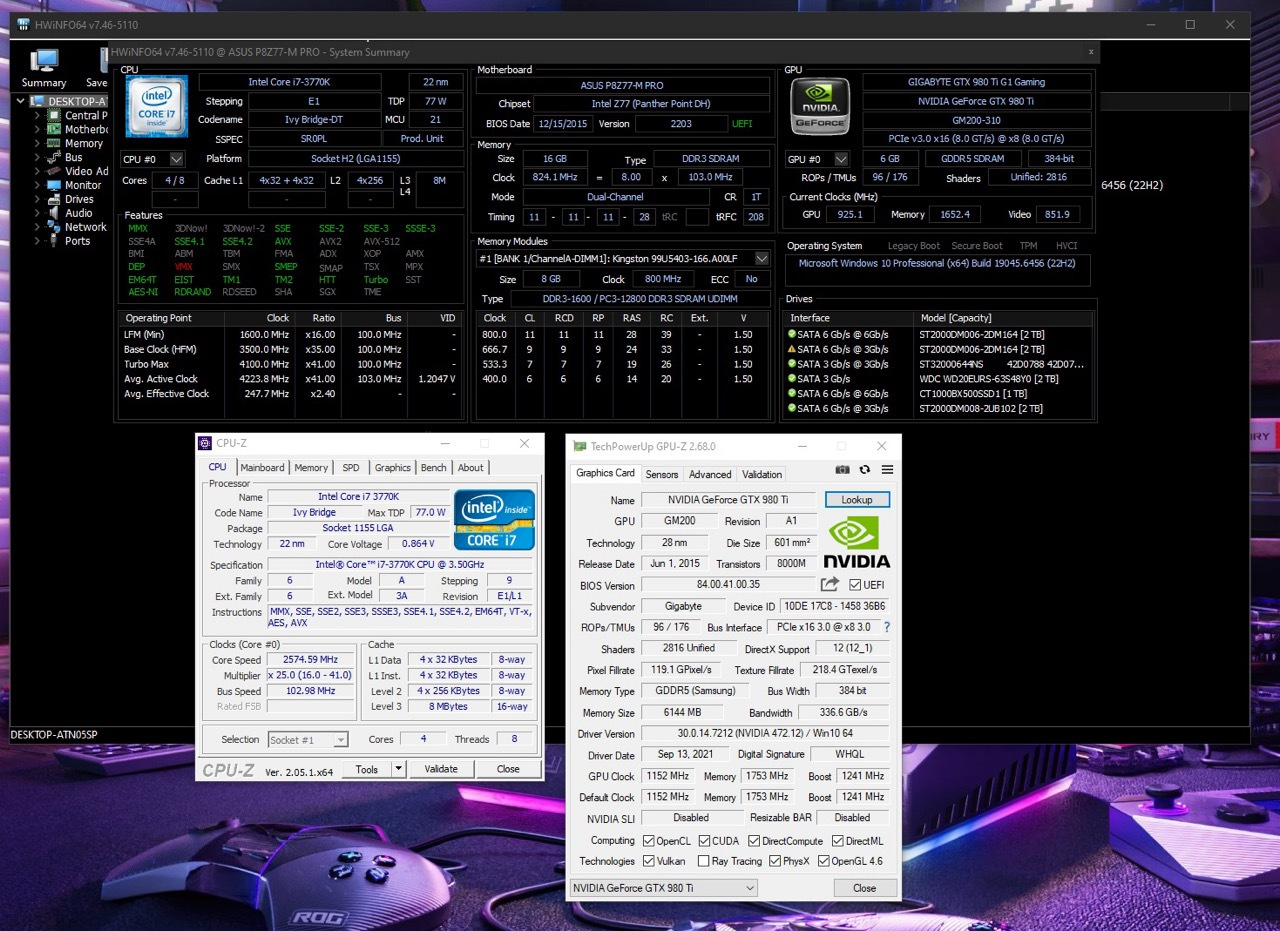Take a screenshot with GPU-Z camera icon
Screen dimensions: 1280x931
click(842, 470)
